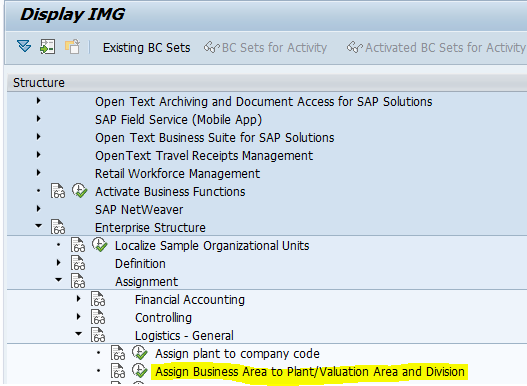Expand the SAP NetWeaver node
This screenshot has height=386, width=527.
click(x=39, y=209)
